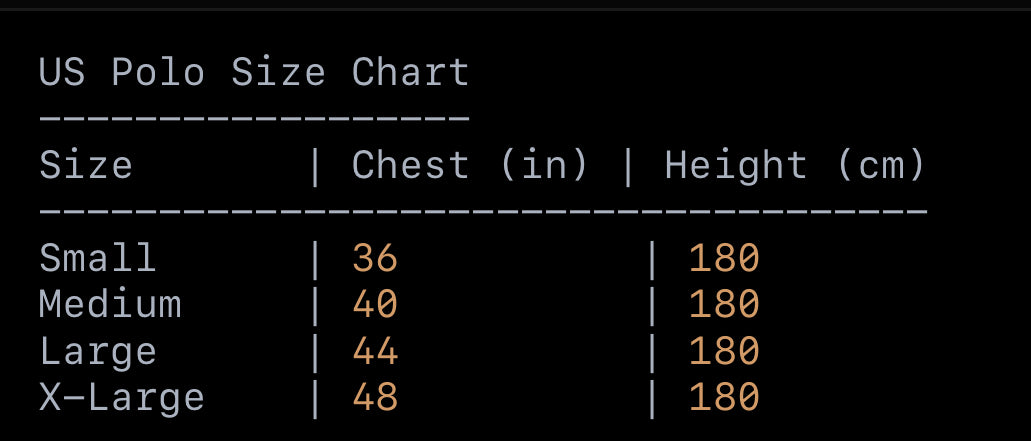Click chest value 36 in the Small row
1031x441 pixels.
[x=375, y=258]
